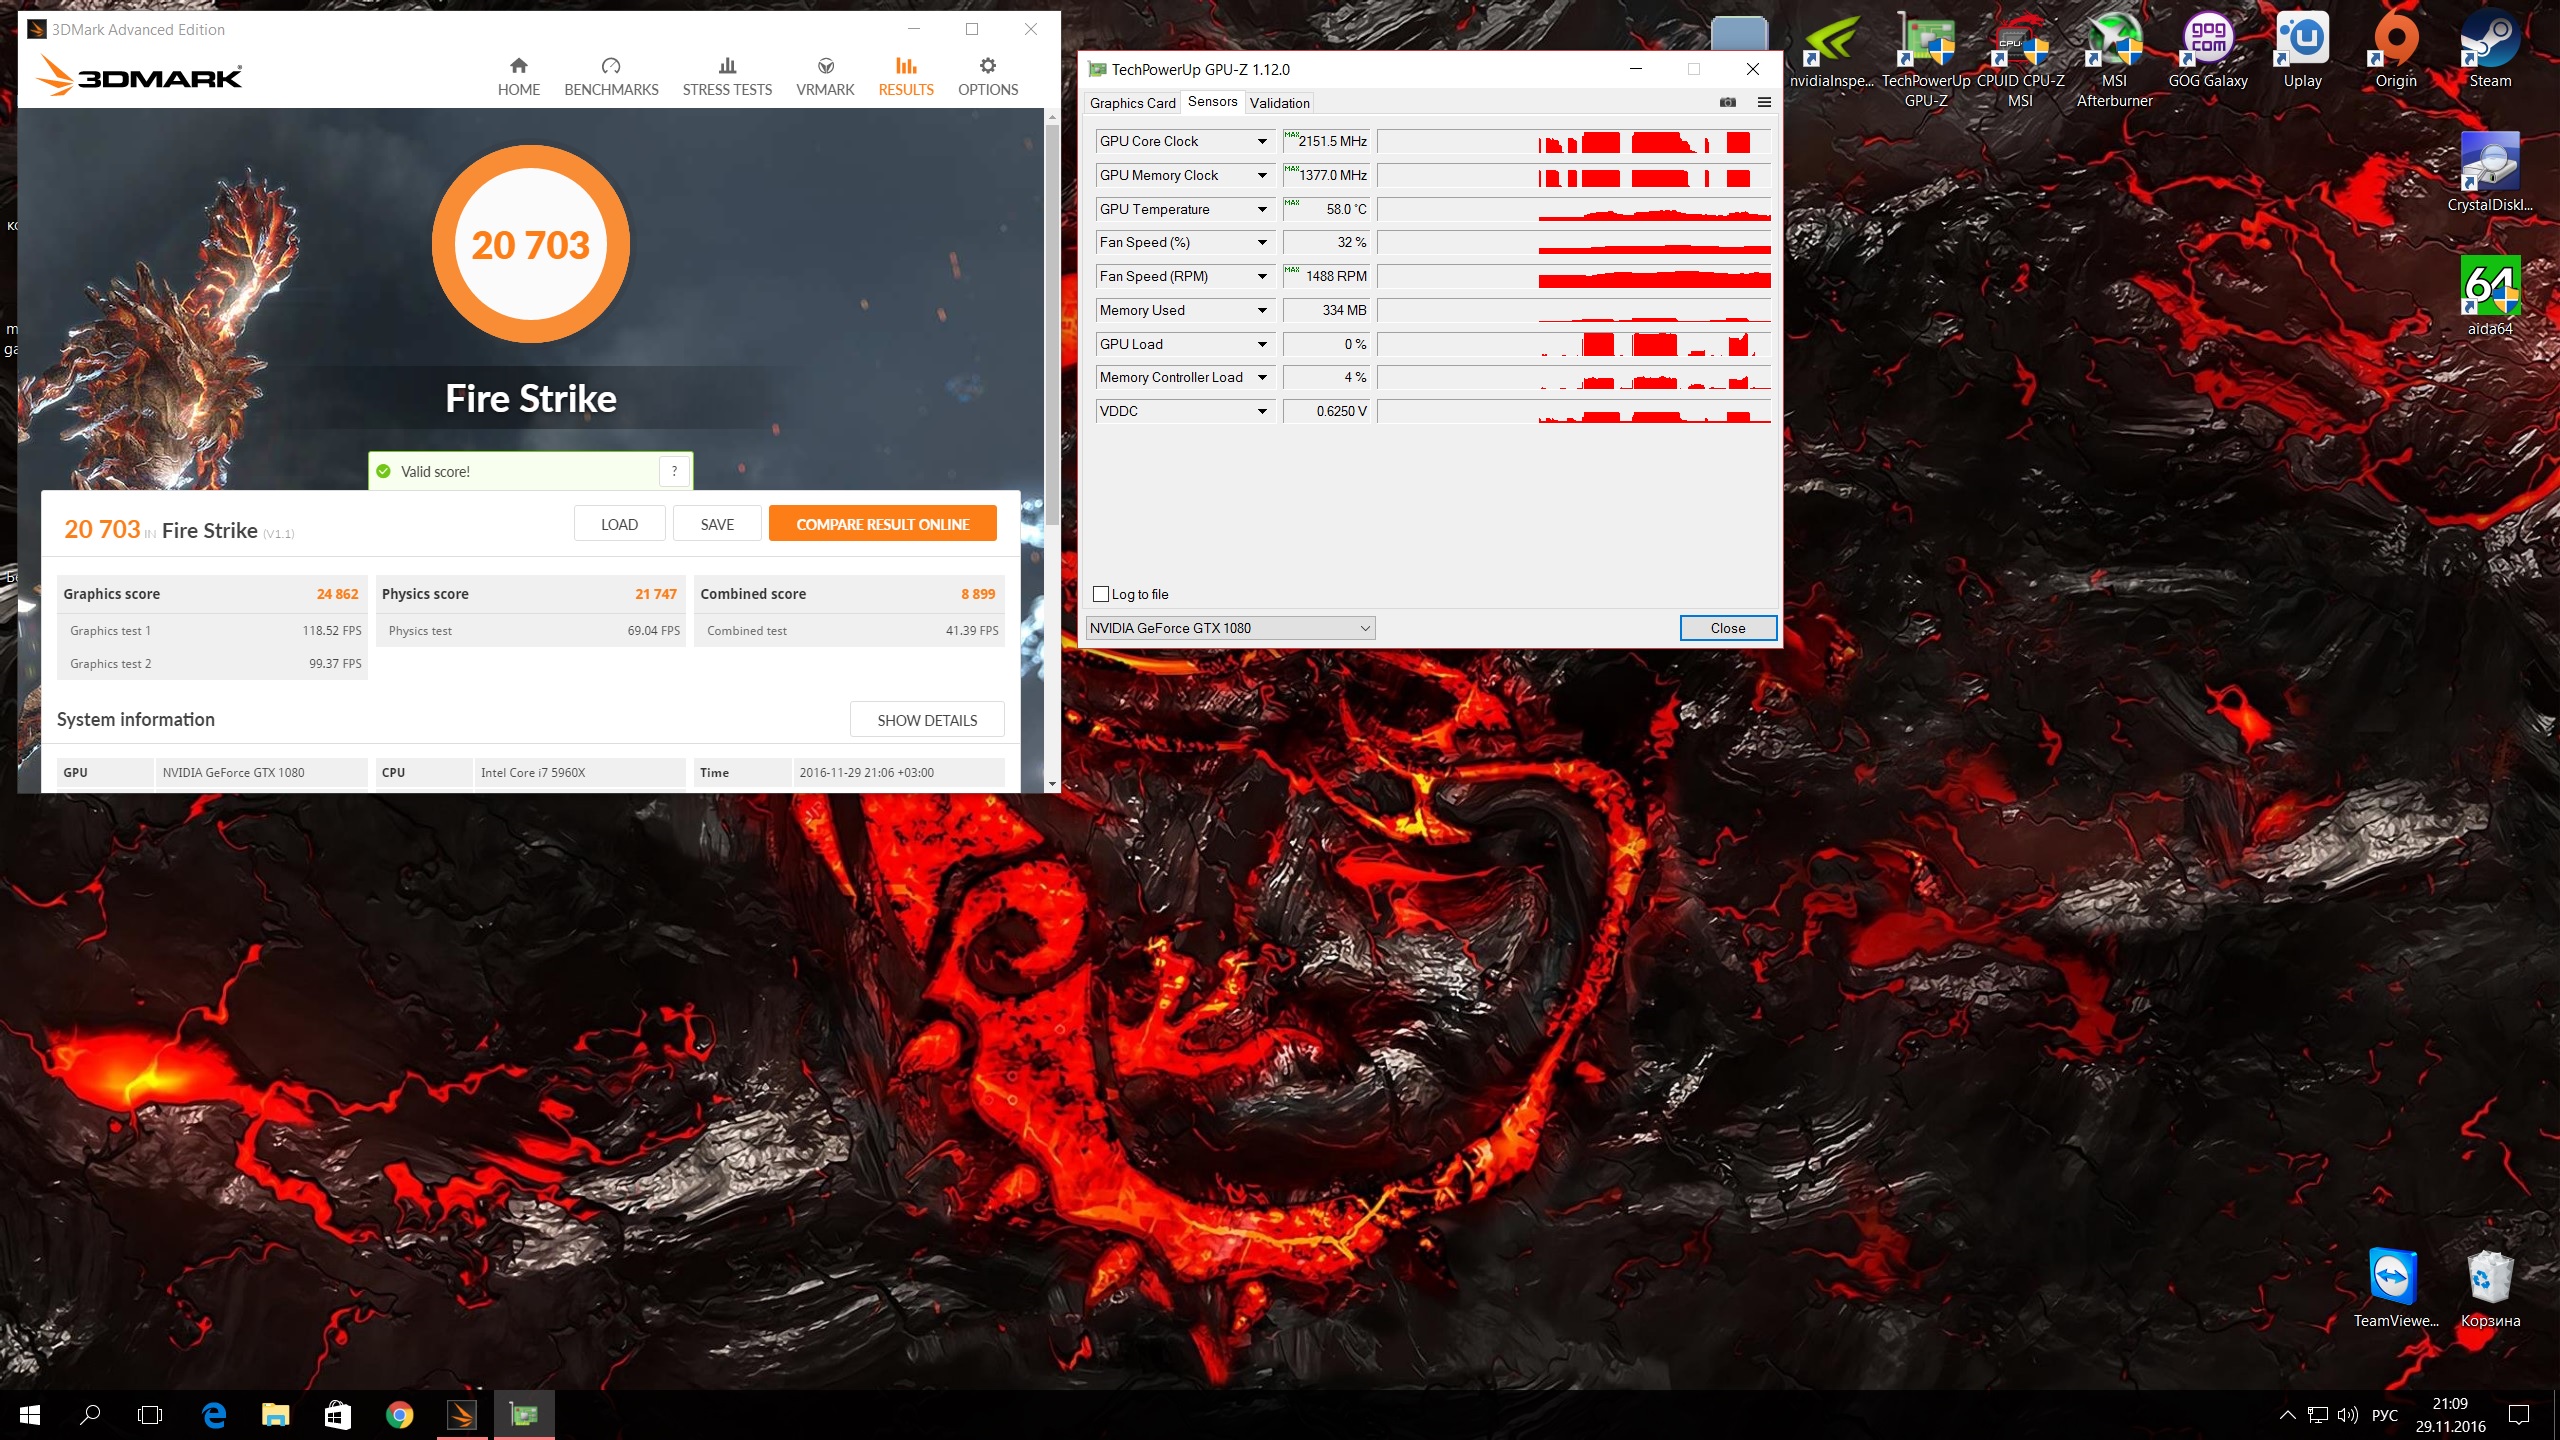The width and height of the screenshot is (2560, 1440).
Task: Open the 3DMark Home icon
Action: [x=518, y=66]
